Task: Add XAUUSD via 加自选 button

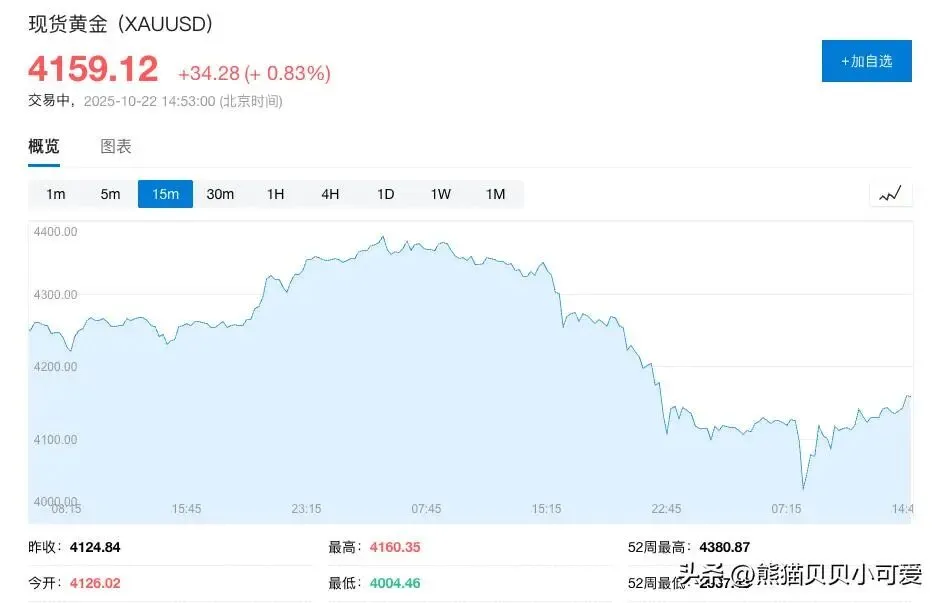Action: (867, 61)
